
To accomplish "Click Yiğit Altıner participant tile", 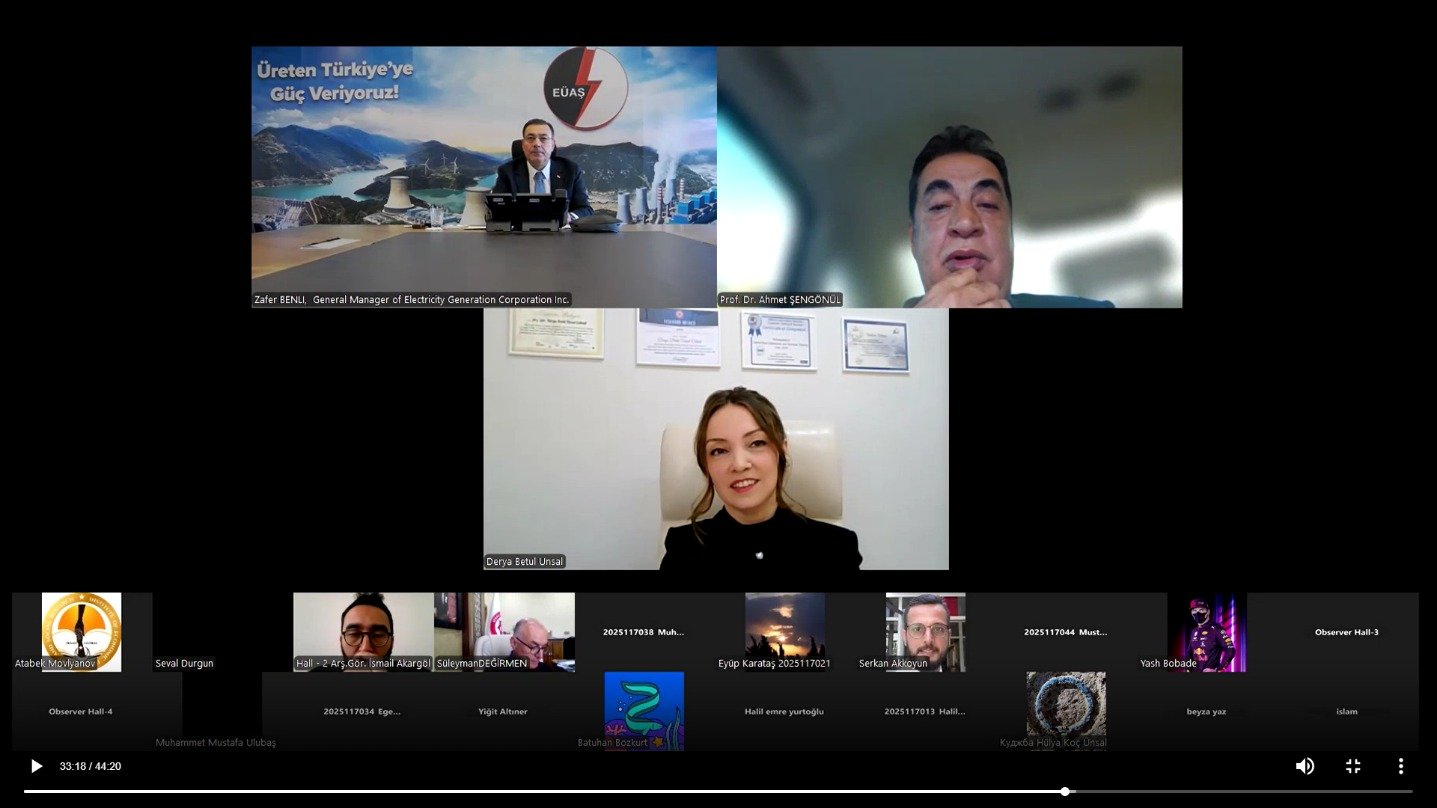I will click(x=504, y=711).
